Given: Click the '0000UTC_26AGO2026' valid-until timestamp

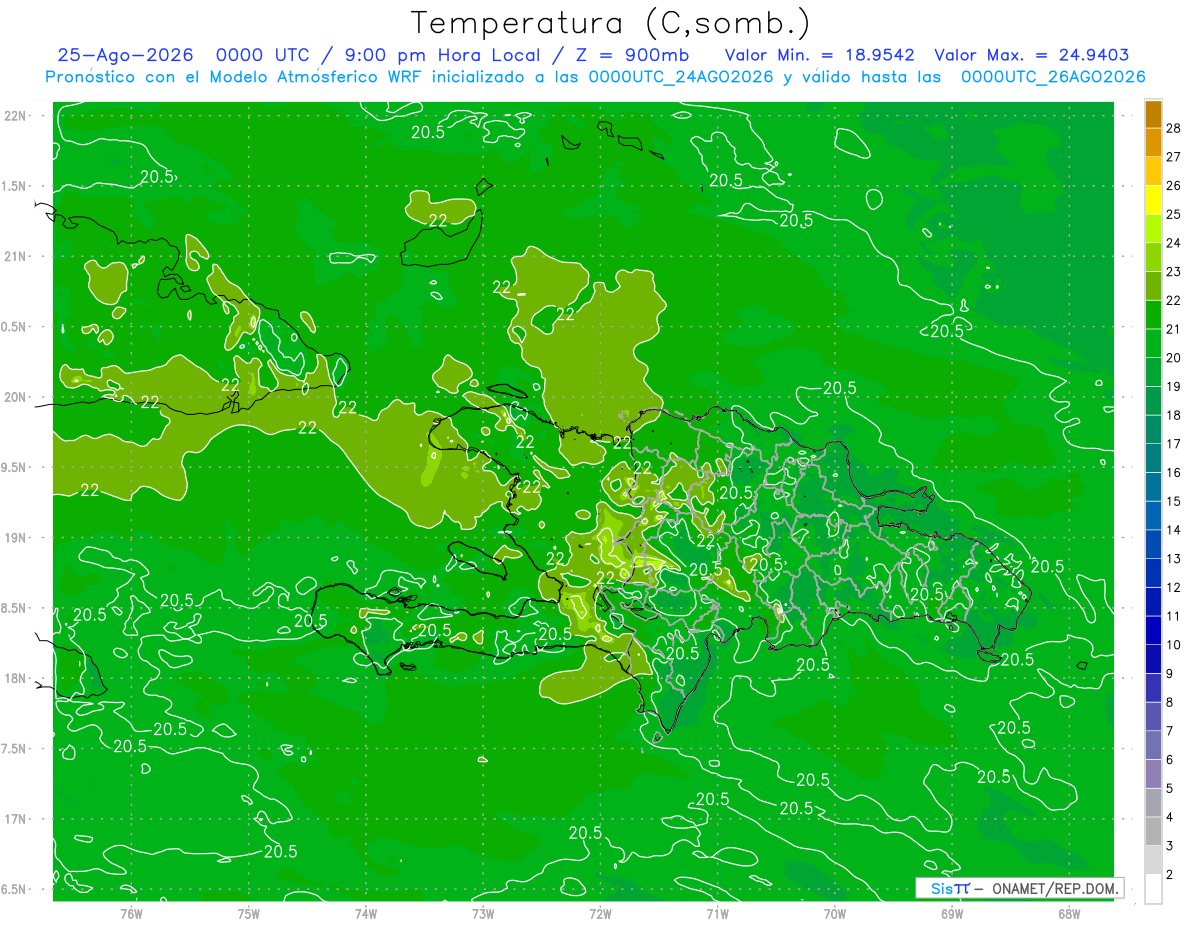Looking at the screenshot, I should [x=1053, y=77].
